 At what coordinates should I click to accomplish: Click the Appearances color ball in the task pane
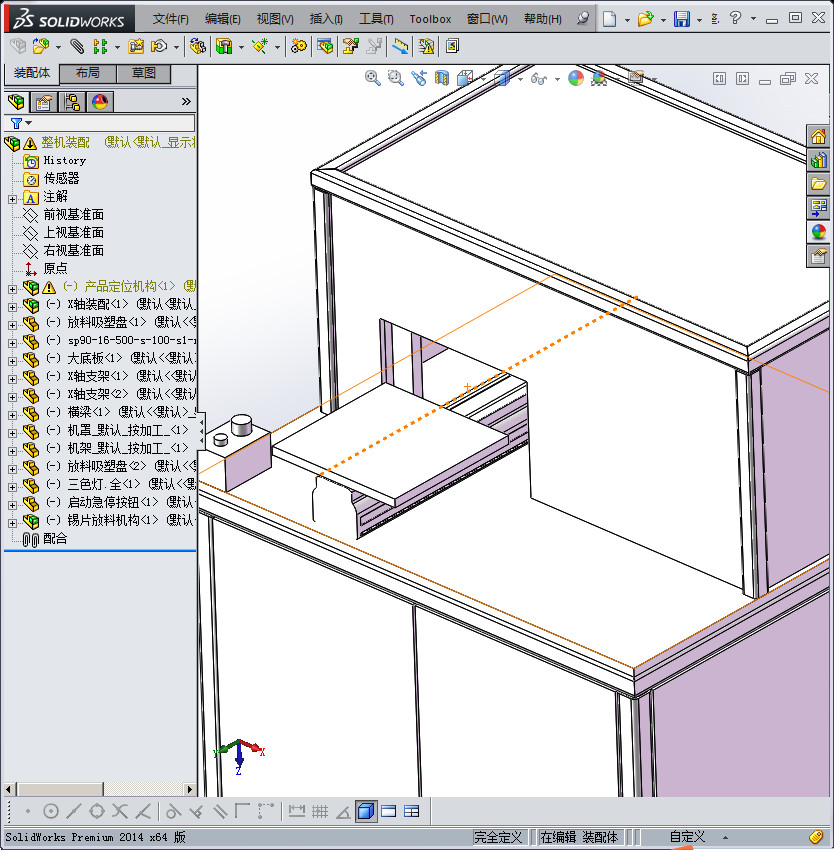(818, 231)
